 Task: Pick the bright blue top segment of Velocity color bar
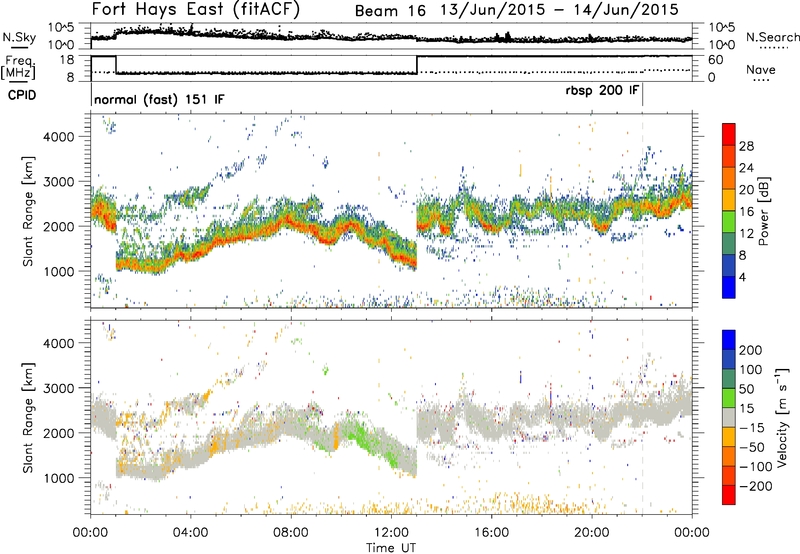pyautogui.click(x=729, y=340)
